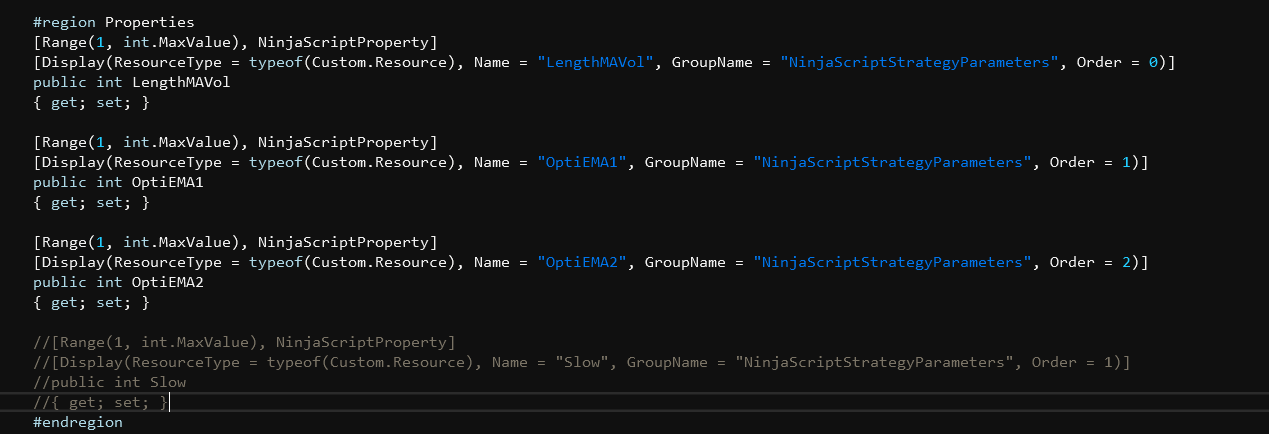1269x434 pixels.
Task: Click "{ get; set; }" below OptiEMA2 declaration
Action: [91, 302]
